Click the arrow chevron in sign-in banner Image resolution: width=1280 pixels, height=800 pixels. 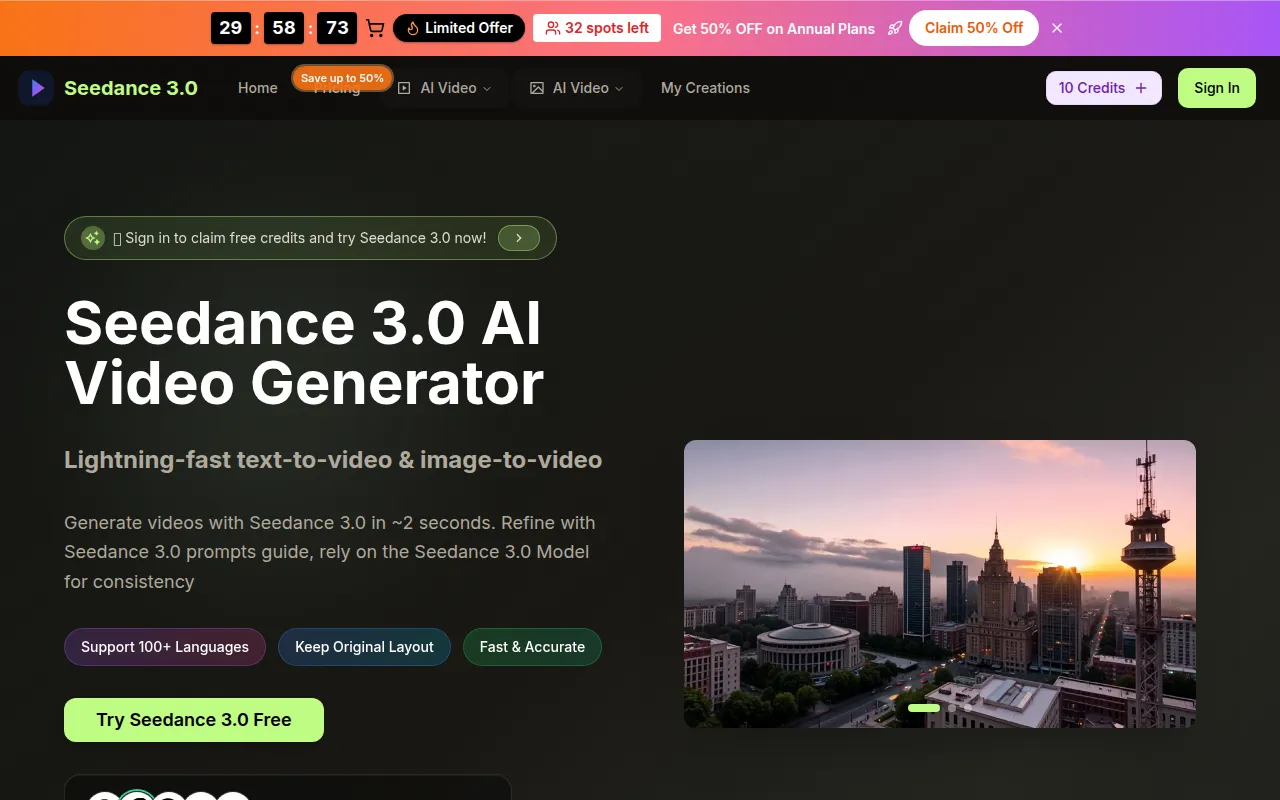tap(518, 238)
